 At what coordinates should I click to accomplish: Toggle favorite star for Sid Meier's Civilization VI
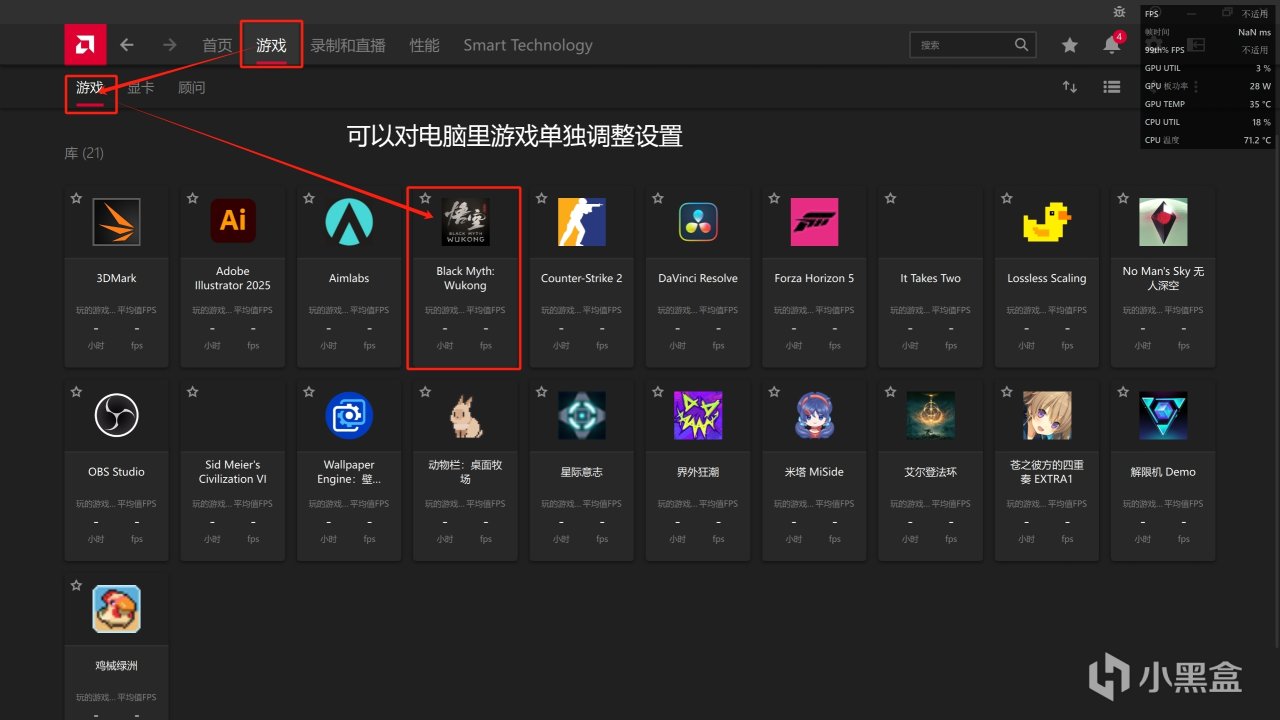tap(192, 392)
